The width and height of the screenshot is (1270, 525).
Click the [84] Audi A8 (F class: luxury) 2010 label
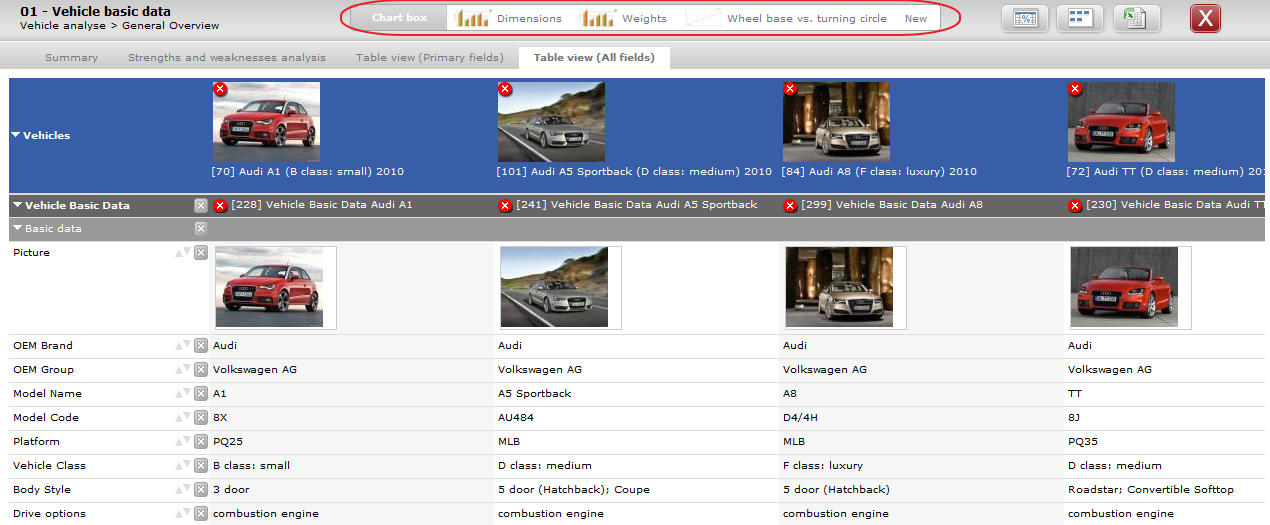click(x=879, y=172)
